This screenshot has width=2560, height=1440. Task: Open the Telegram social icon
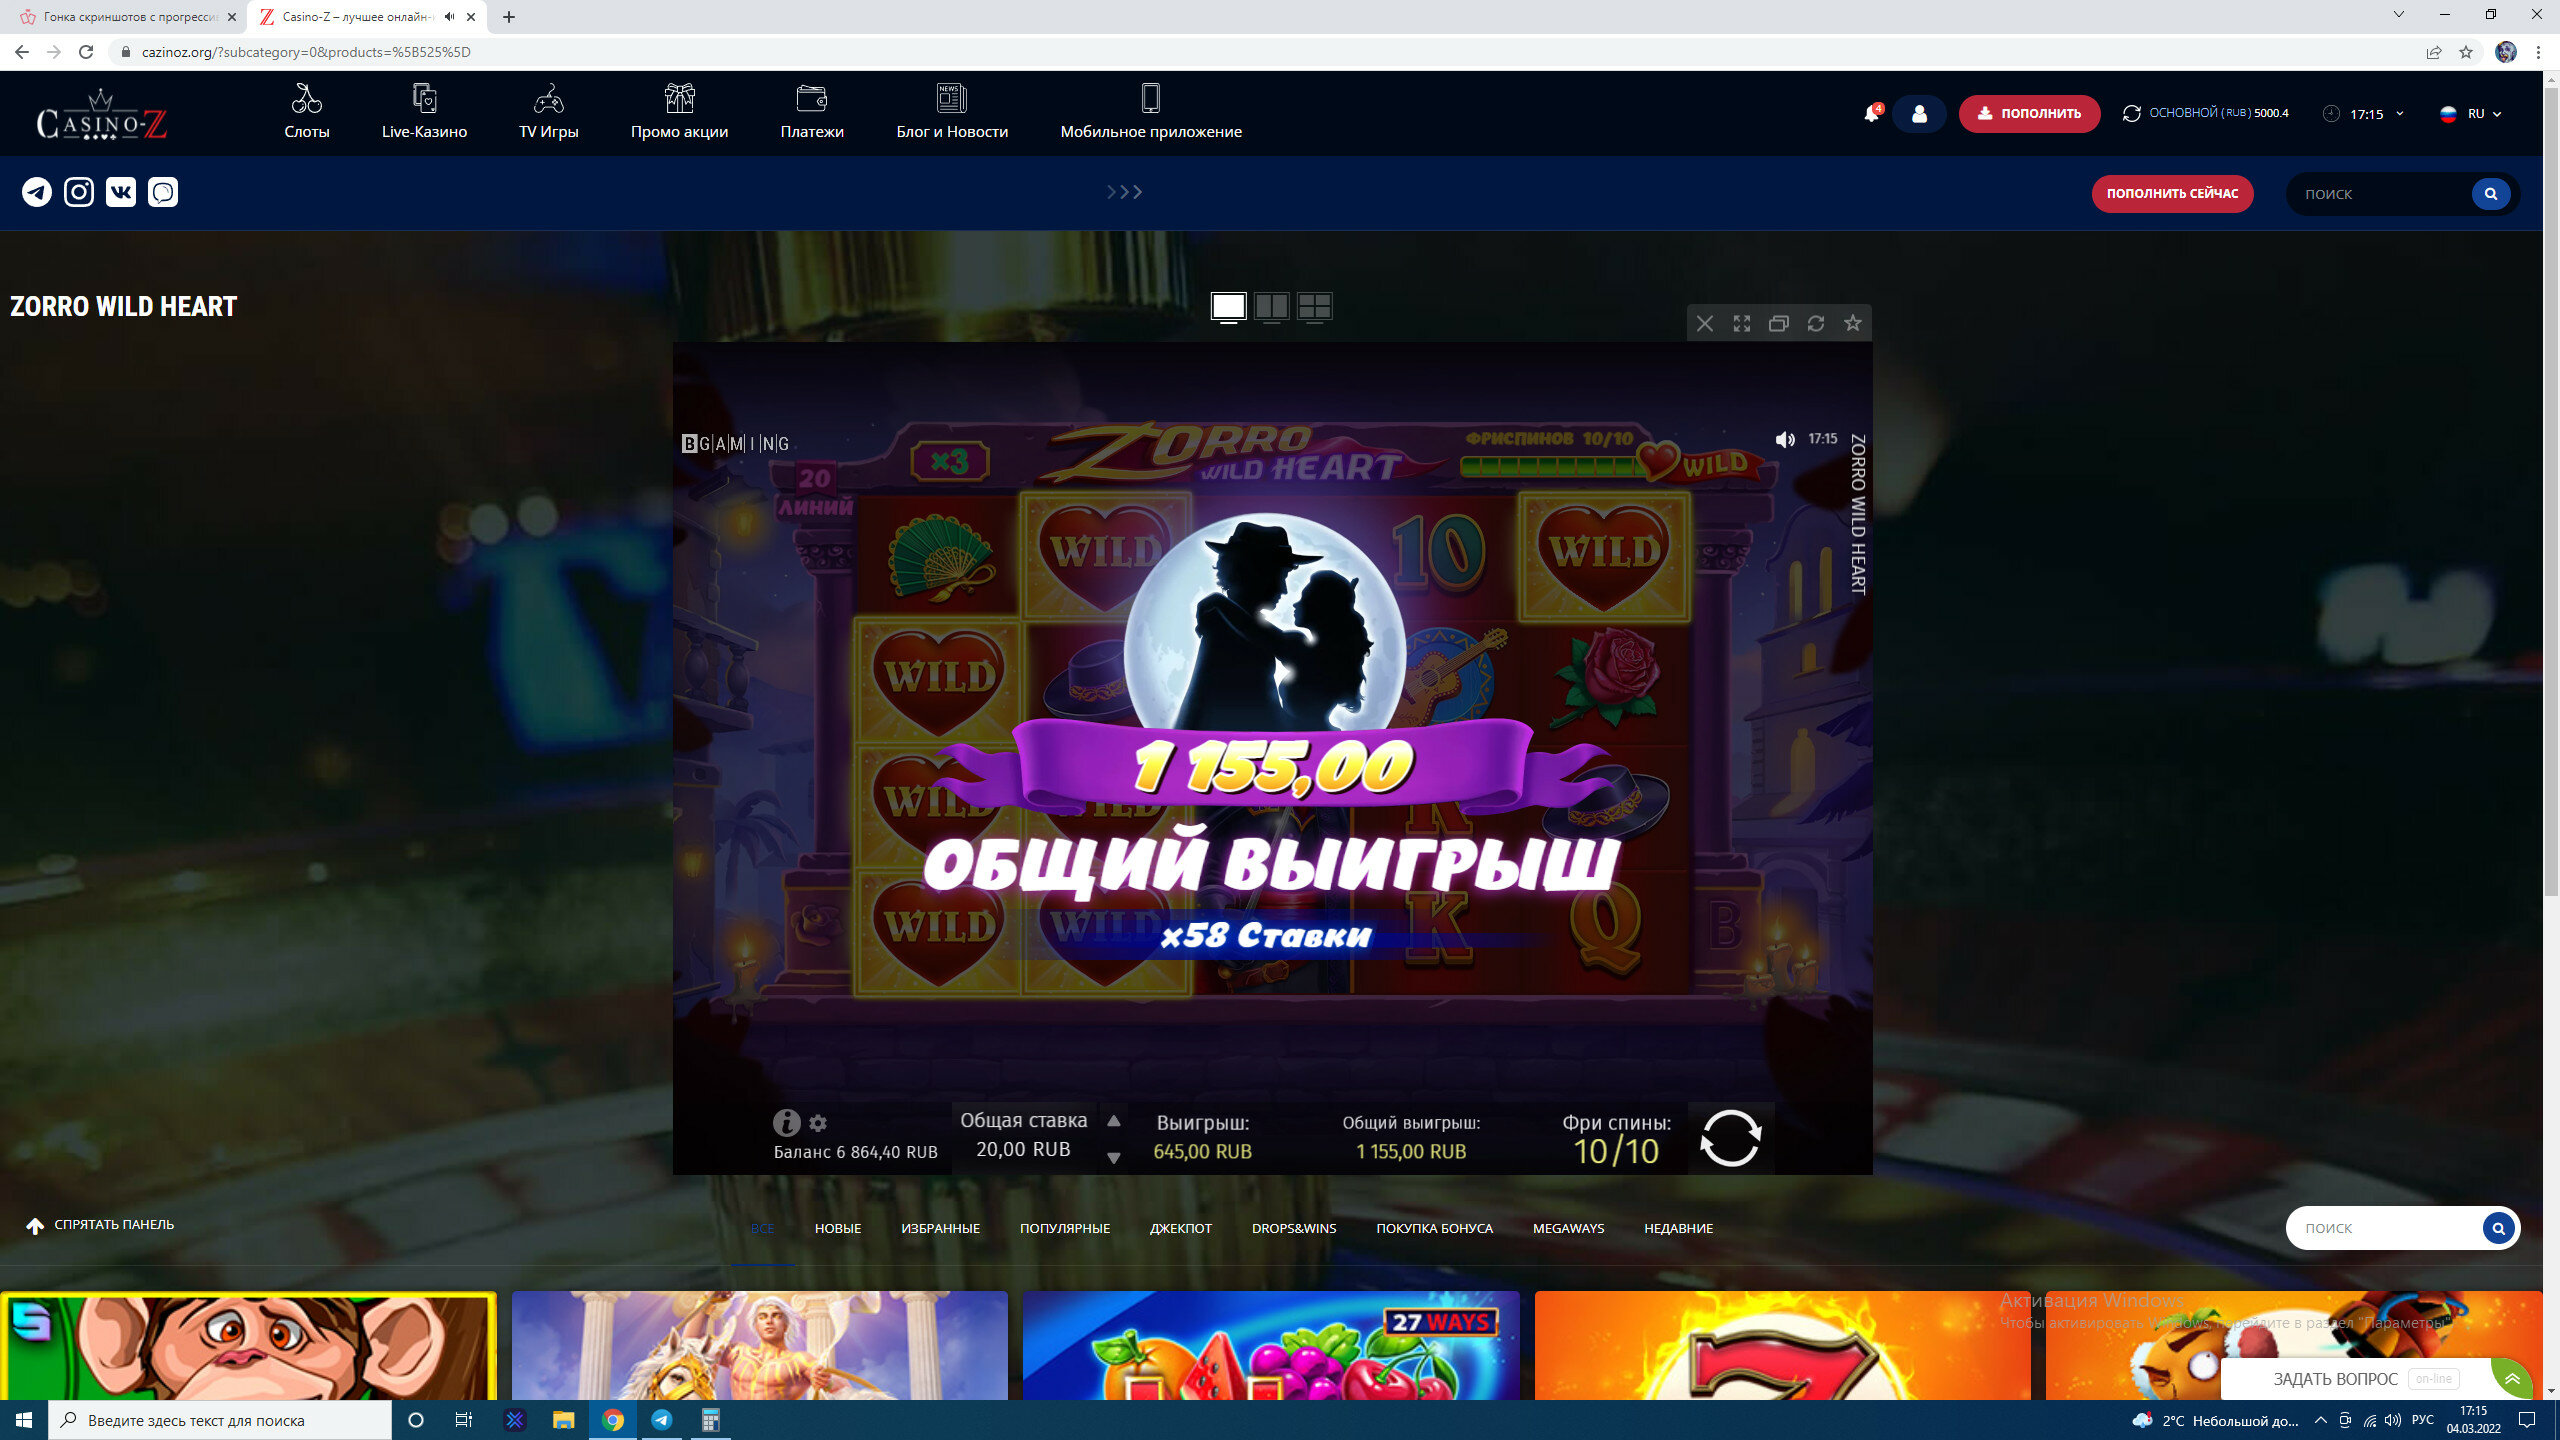coord(37,192)
